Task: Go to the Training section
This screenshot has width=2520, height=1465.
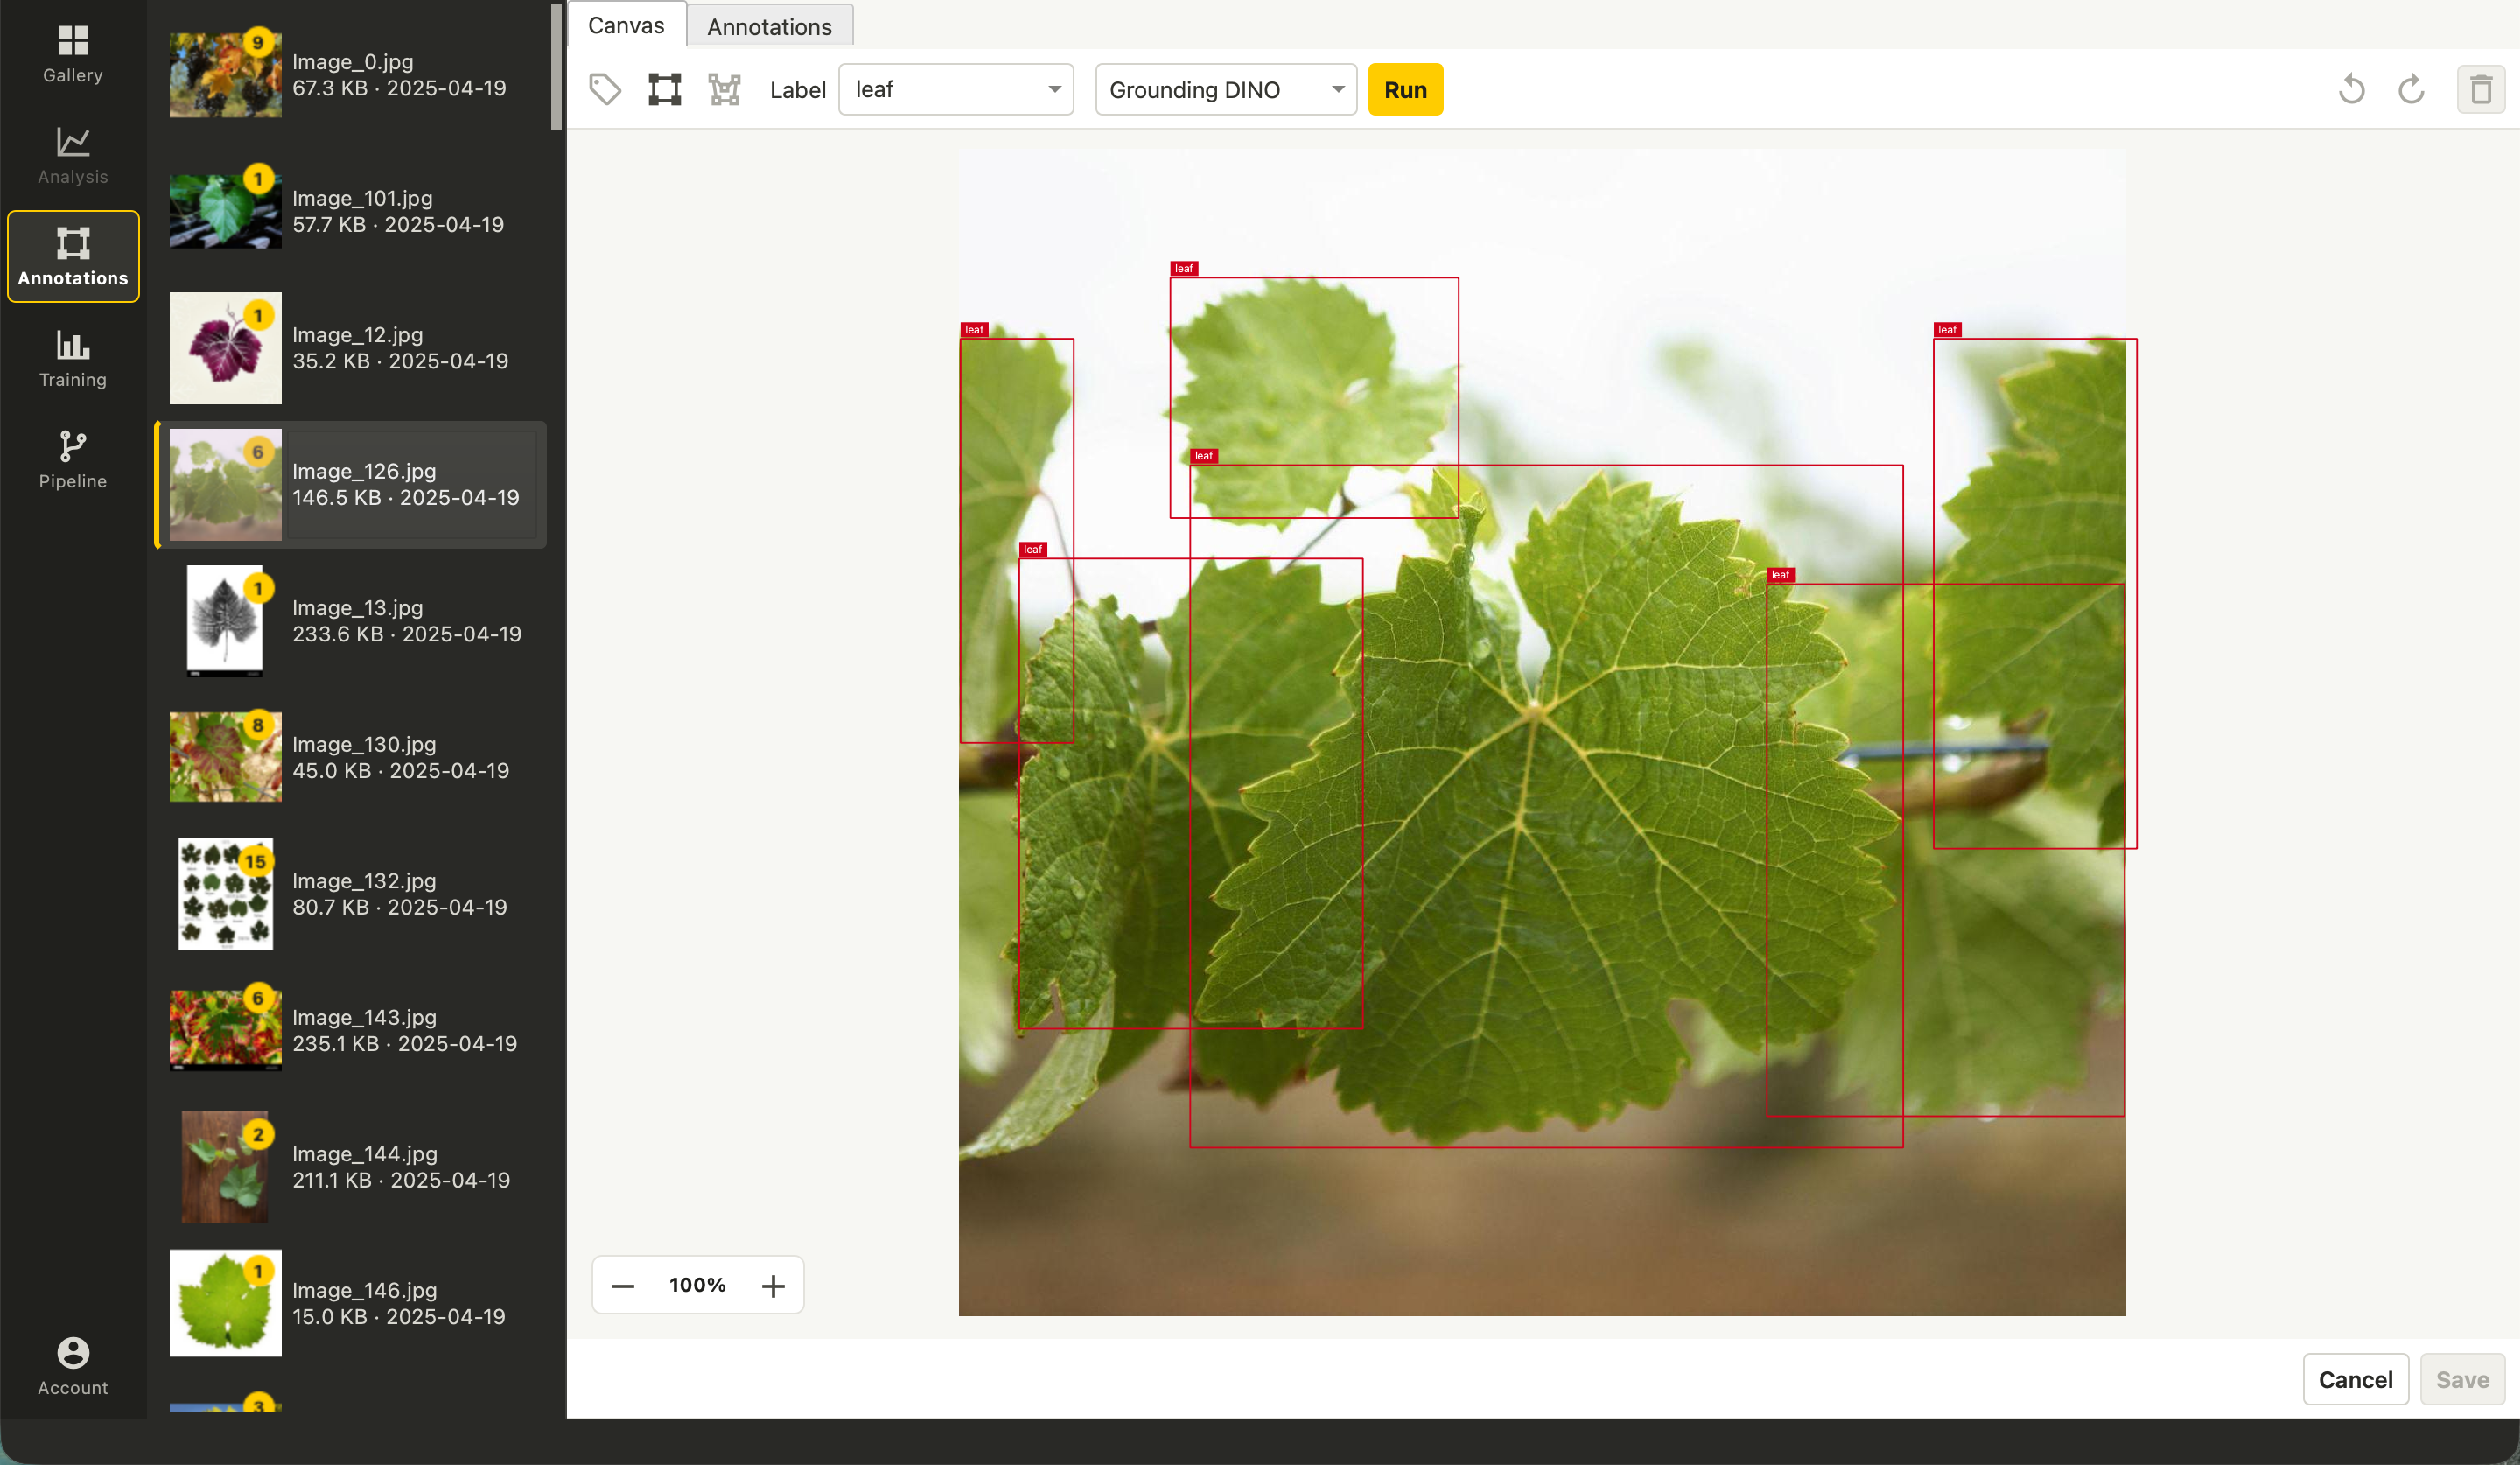Action: (x=73, y=358)
